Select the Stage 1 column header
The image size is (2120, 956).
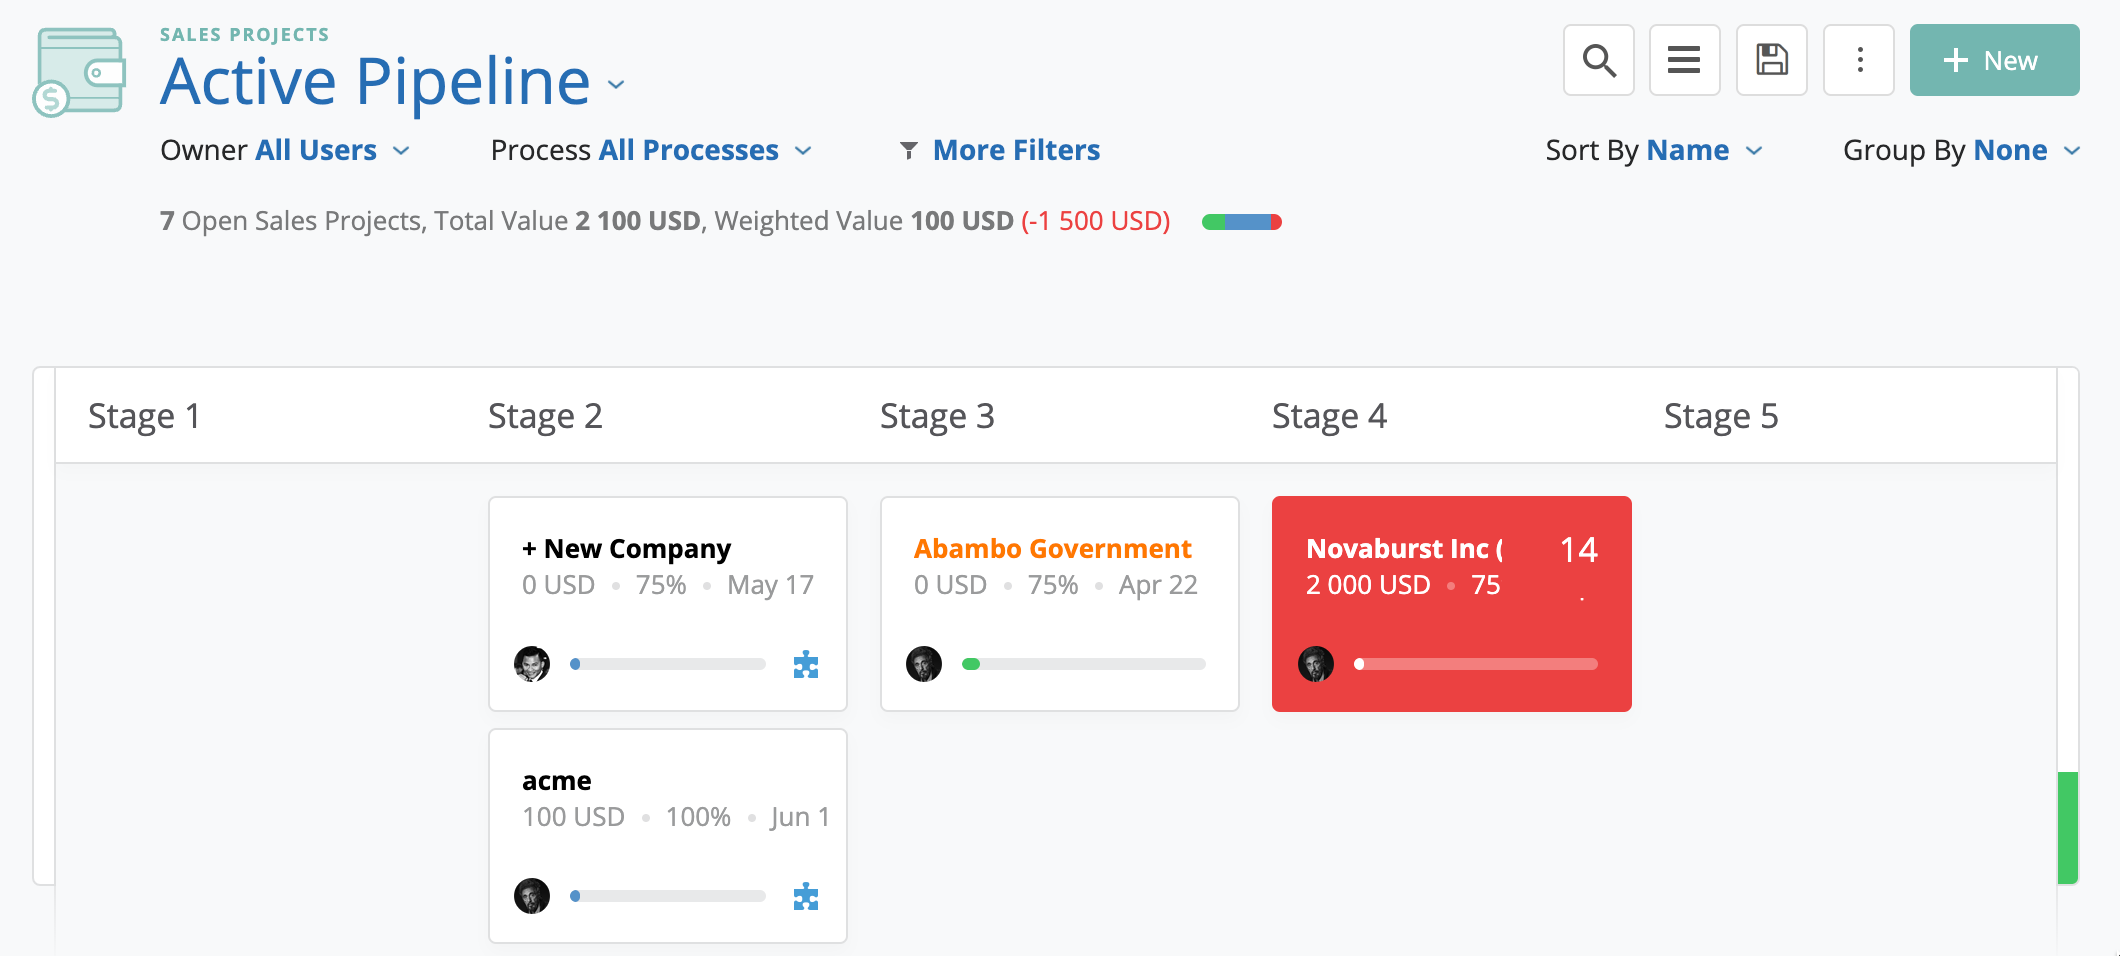click(144, 416)
